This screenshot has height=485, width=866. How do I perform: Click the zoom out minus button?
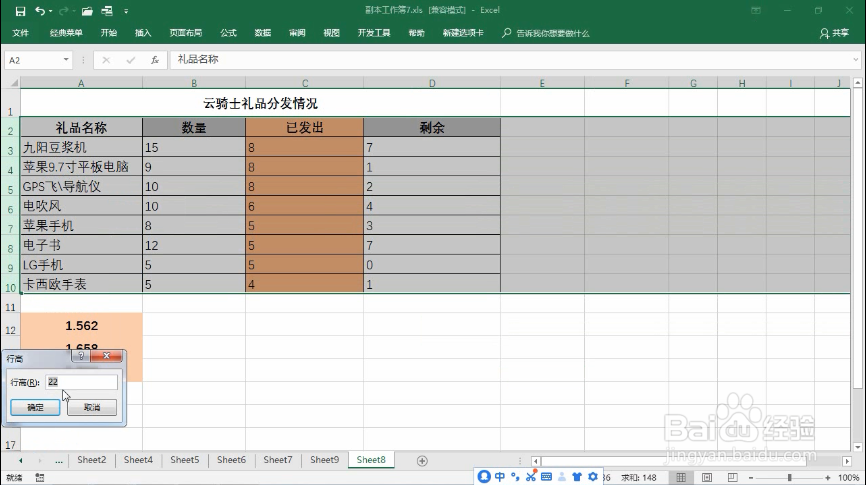751,478
